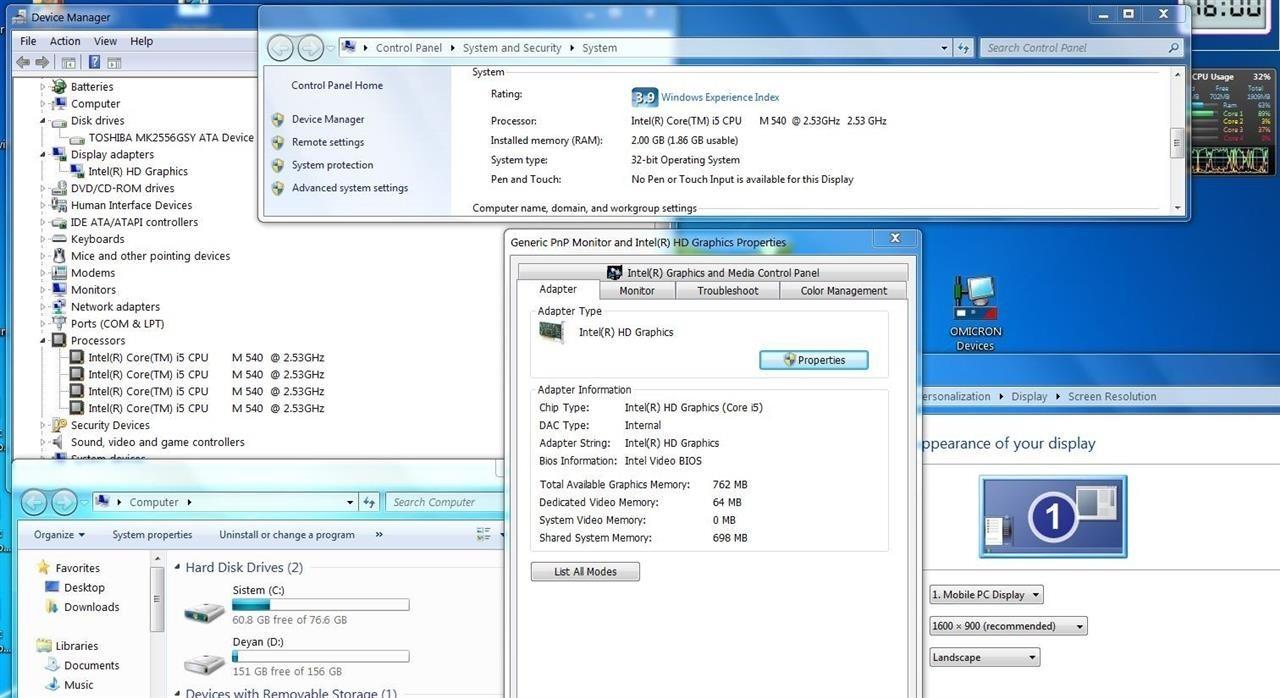Click System properties in Computer toolbar
Viewport: 1280px width, 698px height.
pyautogui.click(x=152, y=534)
